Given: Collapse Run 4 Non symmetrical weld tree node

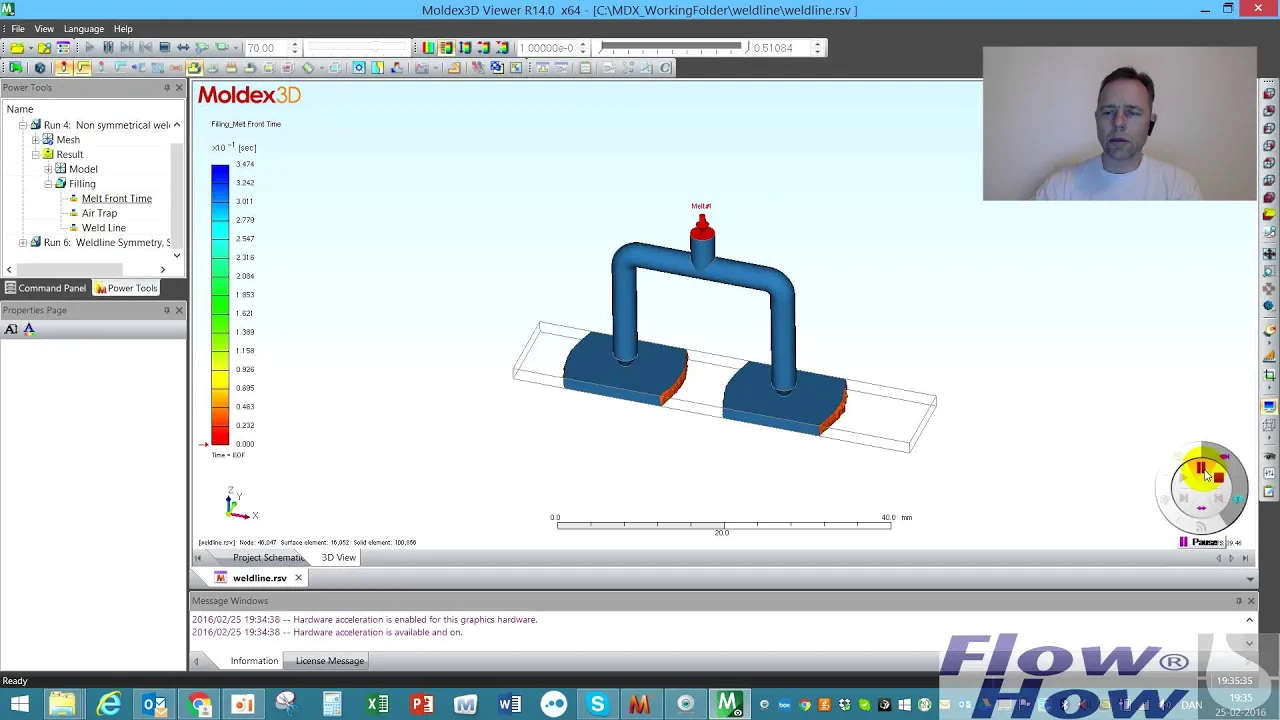Looking at the screenshot, I should pyautogui.click(x=23, y=125).
